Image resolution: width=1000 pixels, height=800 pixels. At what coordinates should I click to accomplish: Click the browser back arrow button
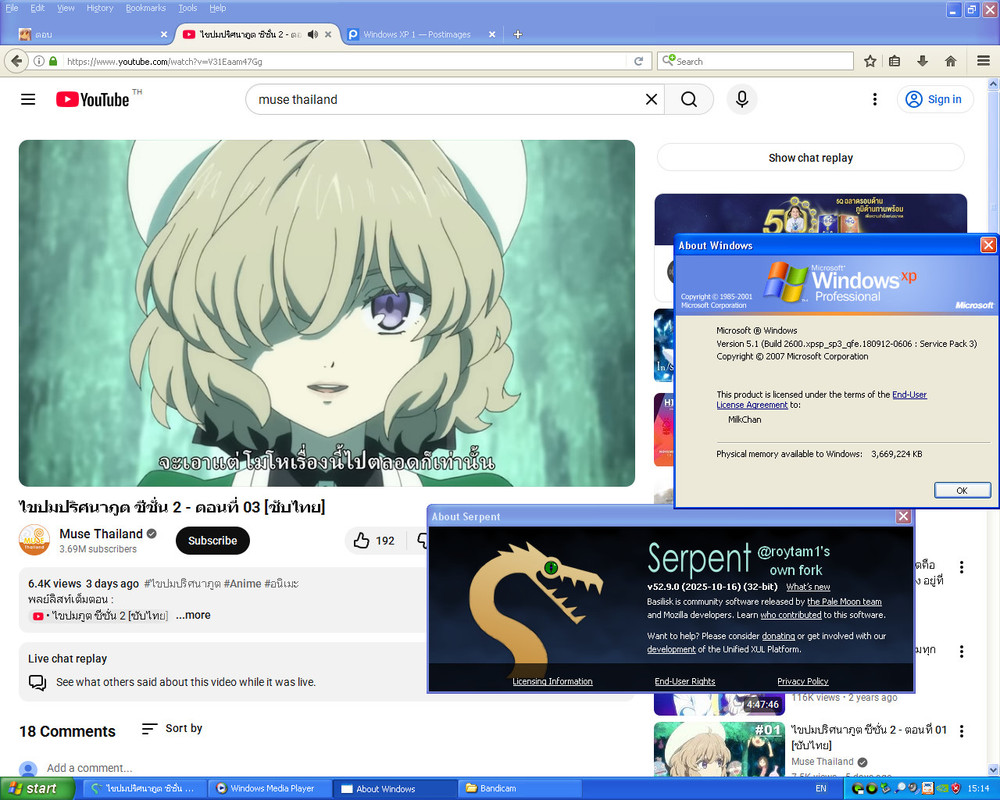17,61
